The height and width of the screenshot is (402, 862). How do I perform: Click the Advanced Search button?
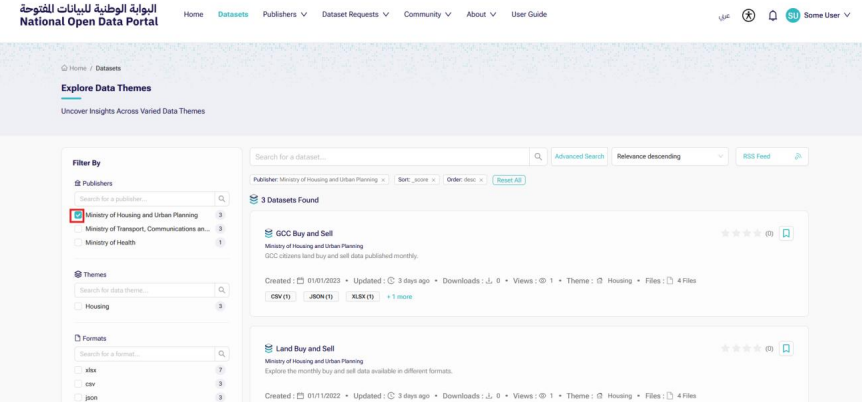579,156
